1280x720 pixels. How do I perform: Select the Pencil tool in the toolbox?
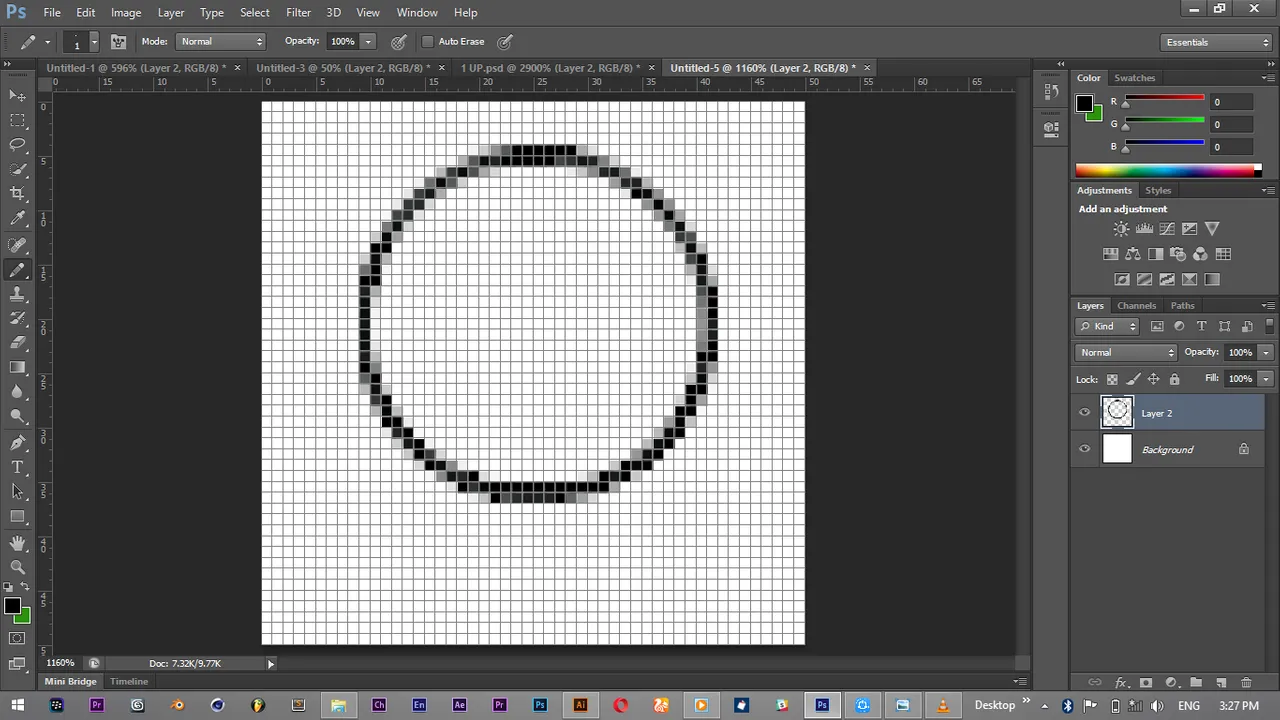[x=18, y=270]
